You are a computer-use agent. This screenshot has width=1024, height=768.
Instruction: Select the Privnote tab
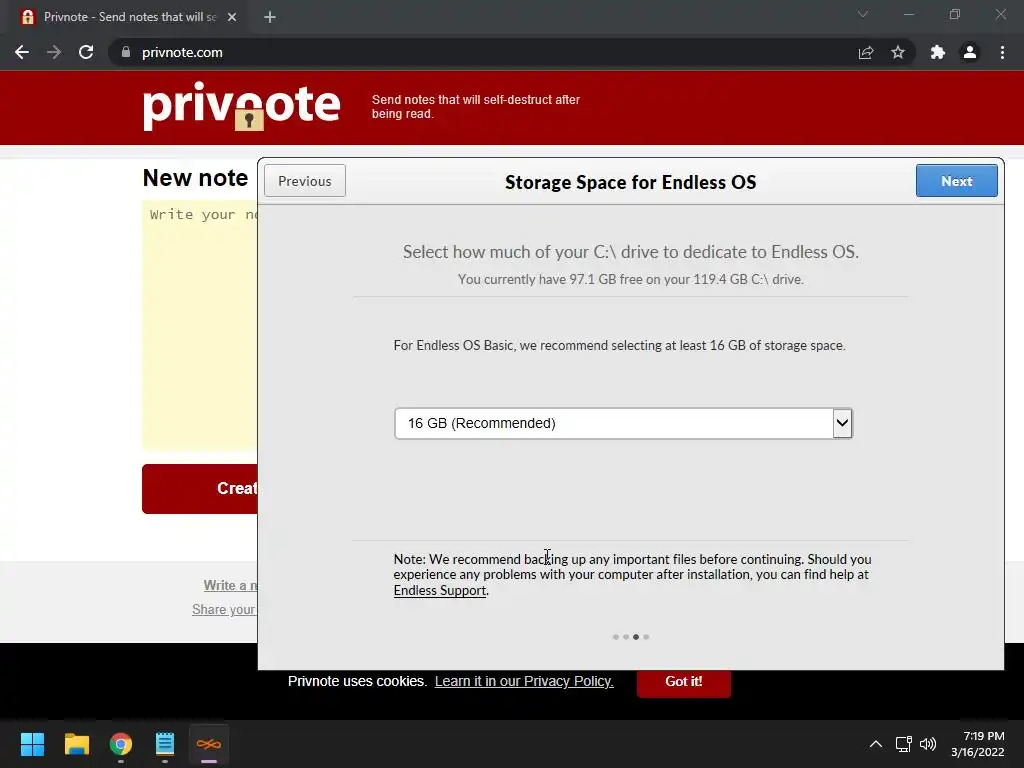pos(129,17)
